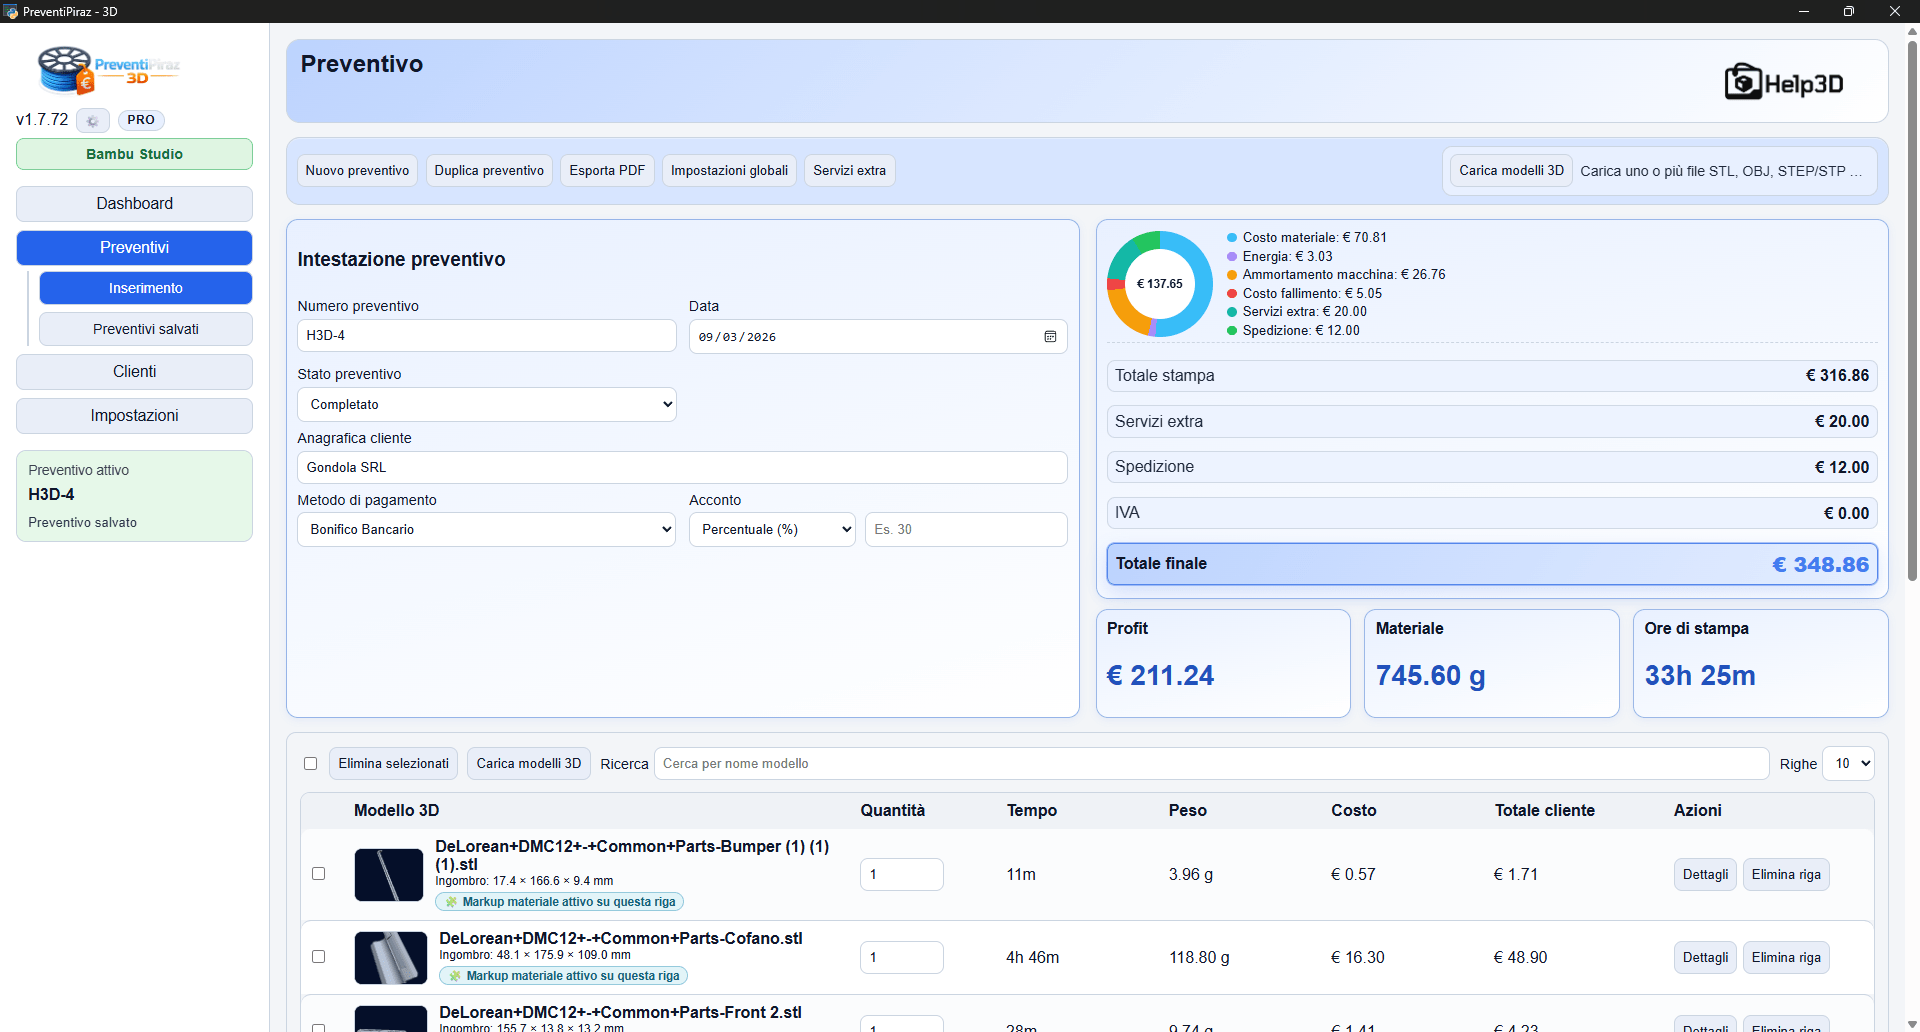Go to Preventivi salvati
This screenshot has width=1920, height=1032.
click(145, 329)
